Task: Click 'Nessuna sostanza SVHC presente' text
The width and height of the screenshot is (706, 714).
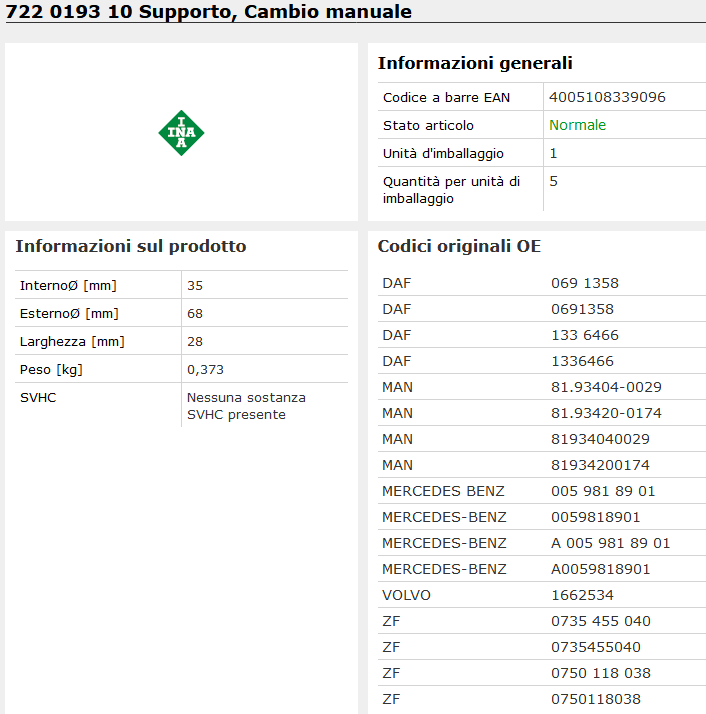Action: [246, 406]
